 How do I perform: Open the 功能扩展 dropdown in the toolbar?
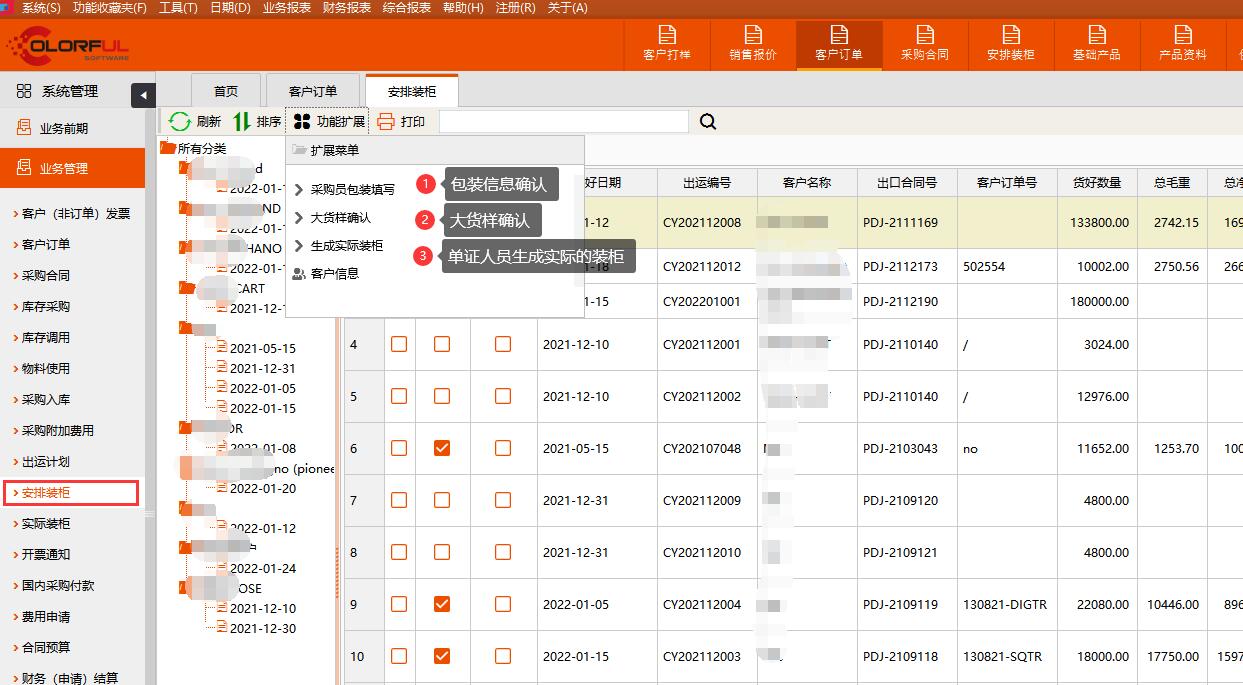tap(328, 122)
